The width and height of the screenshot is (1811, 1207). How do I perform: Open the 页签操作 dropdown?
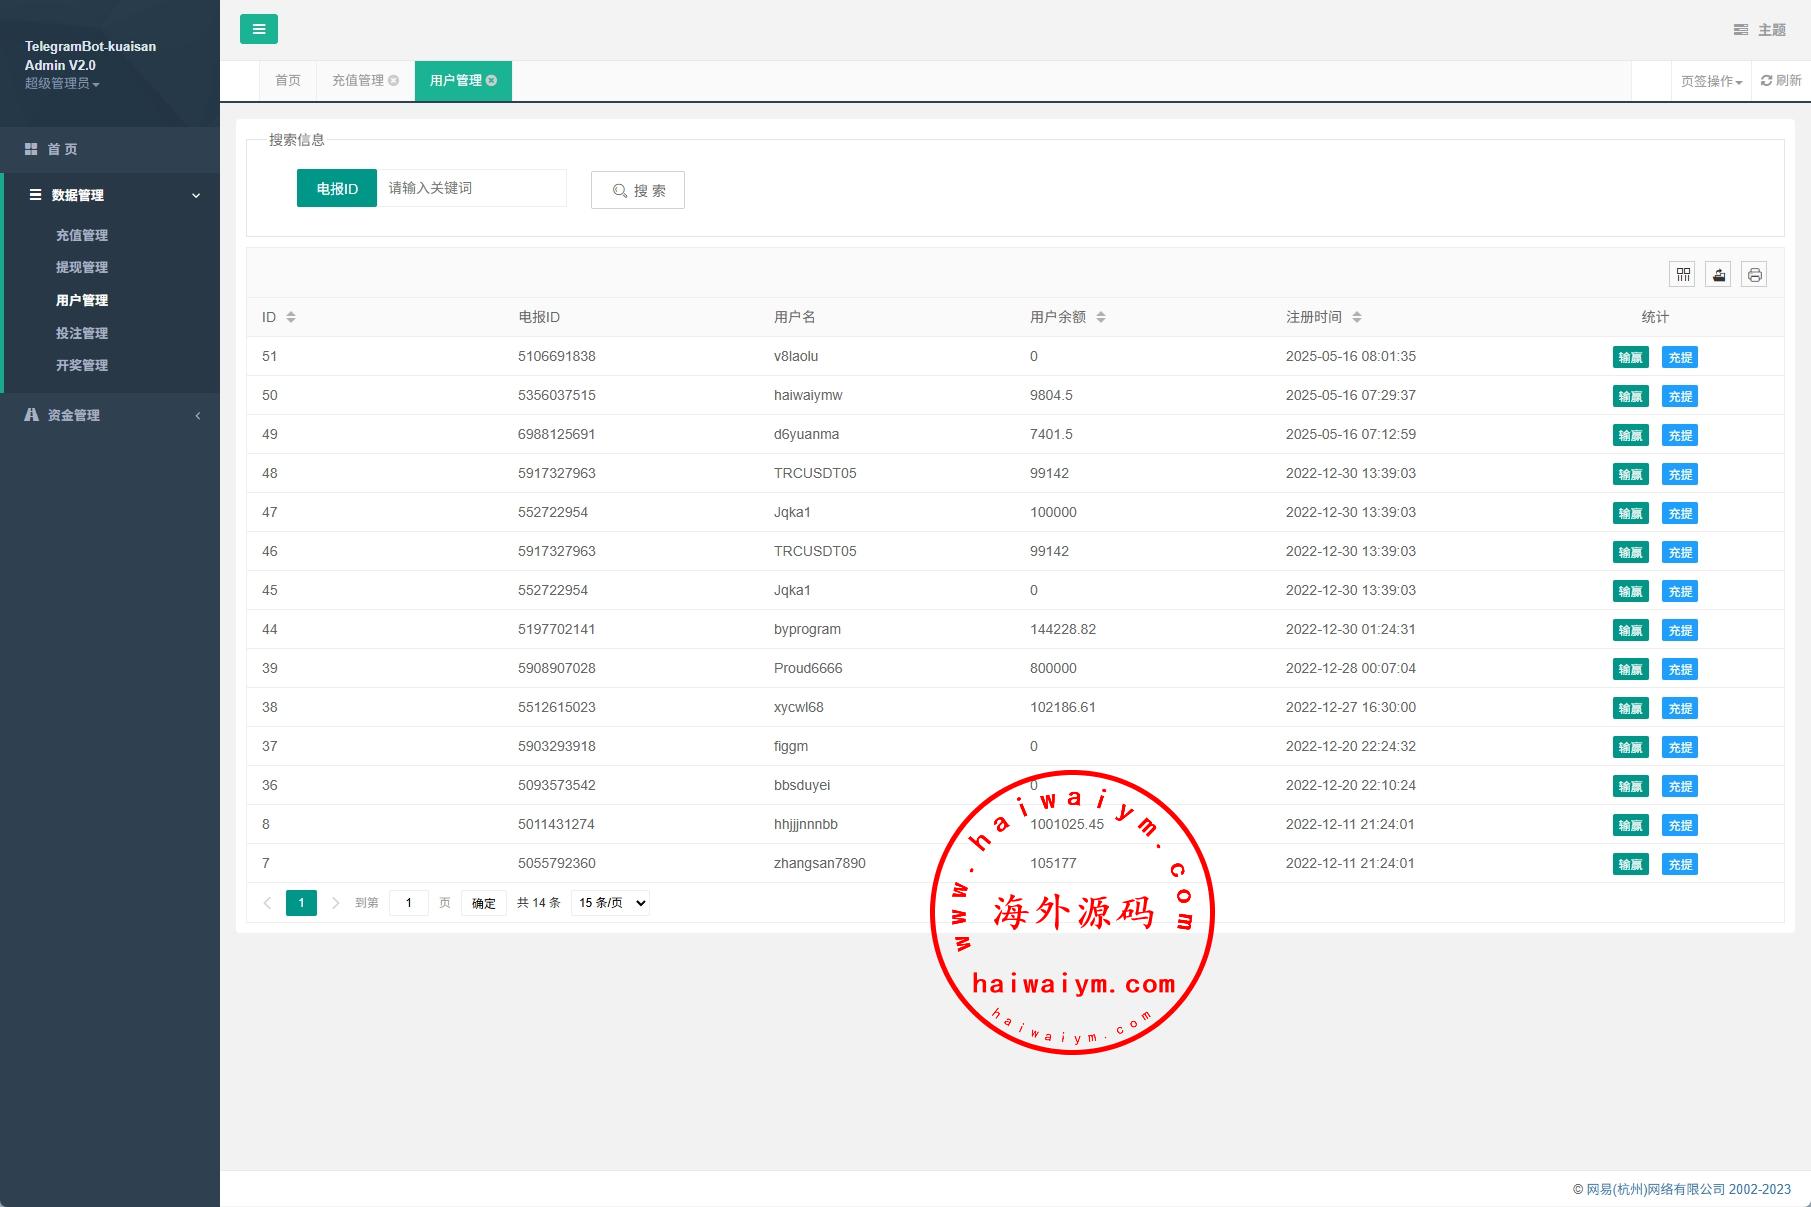point(1711,81)
